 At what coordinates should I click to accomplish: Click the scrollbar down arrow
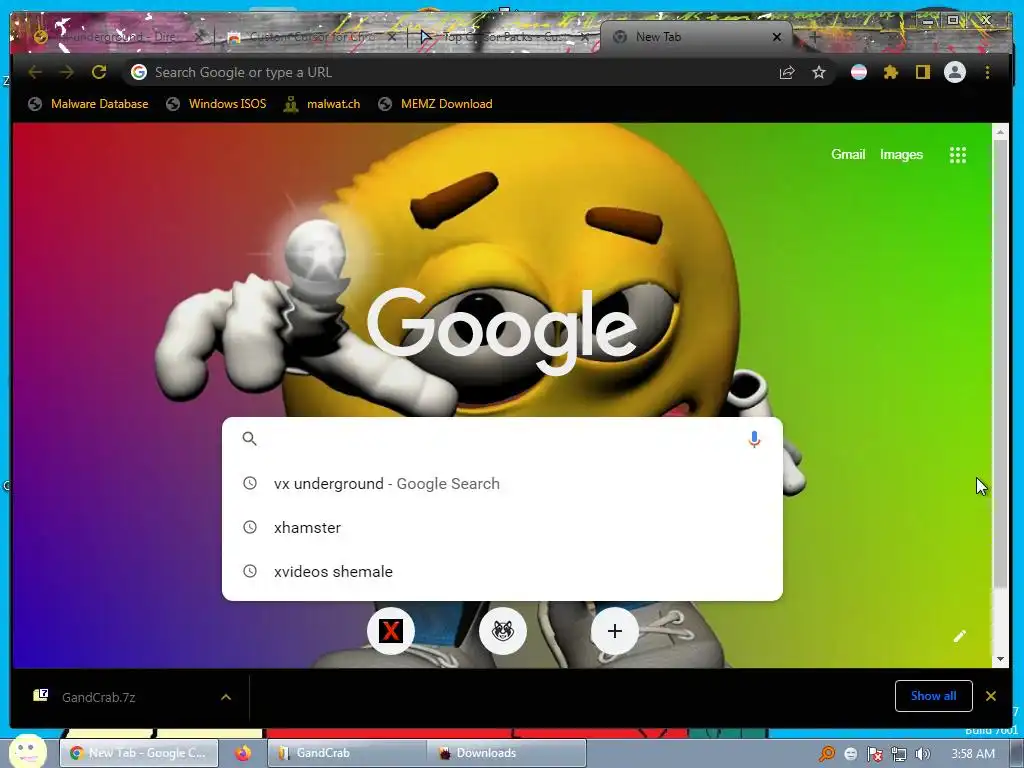[x=1000, y=660]
